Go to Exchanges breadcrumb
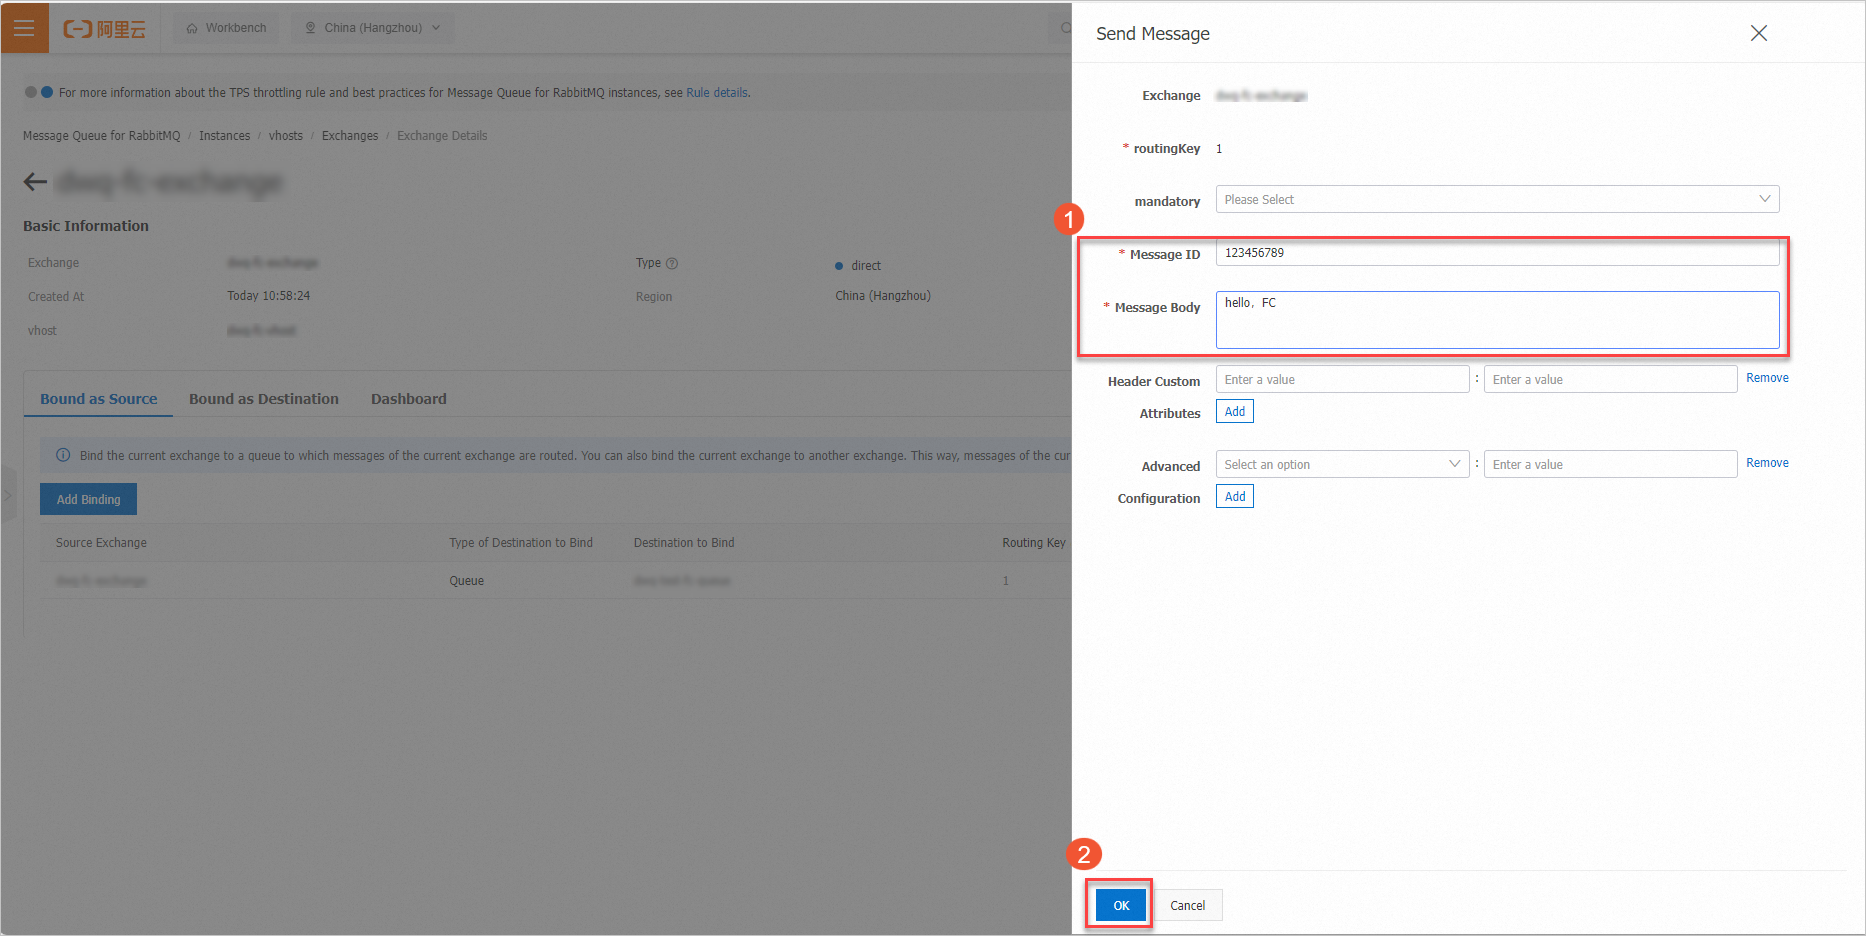Image resolution: width=1866 pixels, height=936 pixels. tap(350, 136)
